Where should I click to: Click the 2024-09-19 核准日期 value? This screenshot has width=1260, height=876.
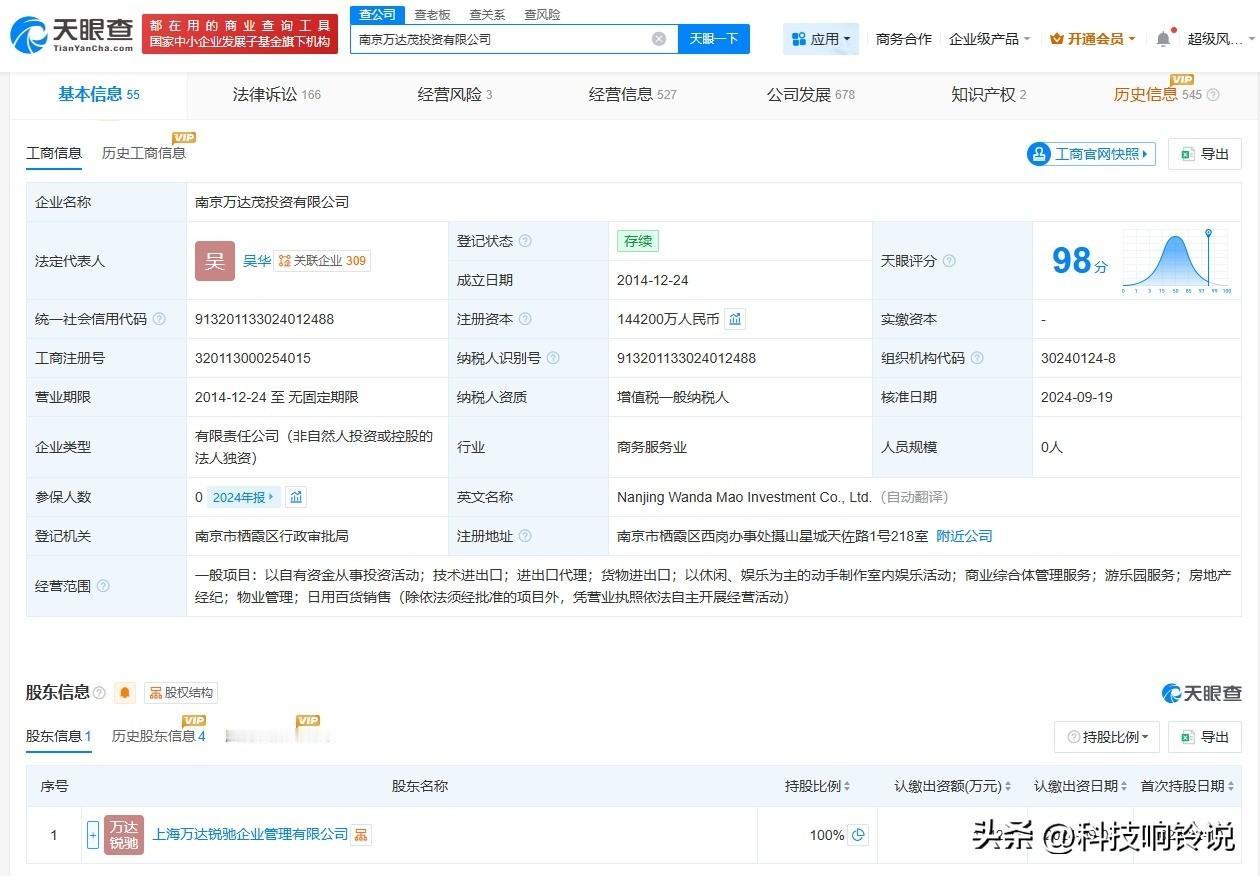pyautogui.click(x=1077, y=397)
